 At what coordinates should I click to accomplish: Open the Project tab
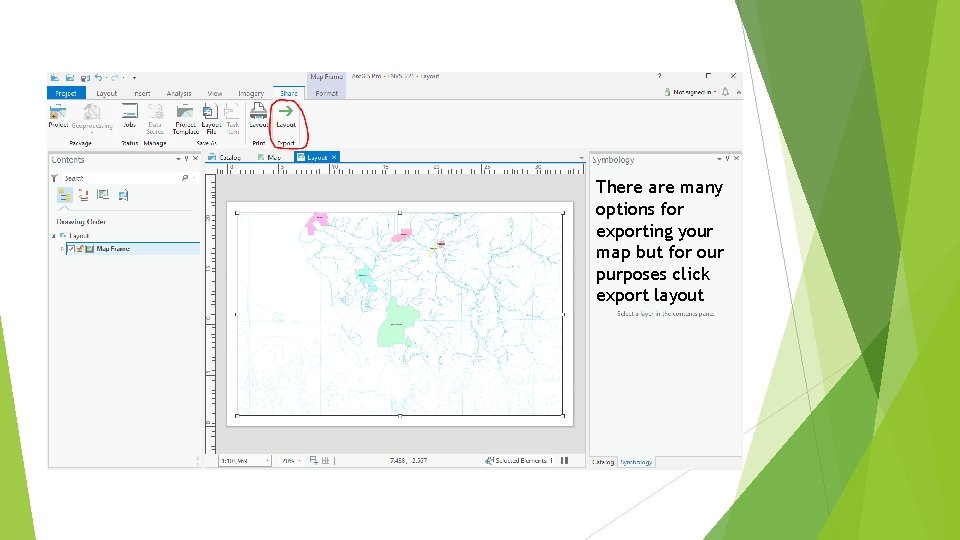tap(66, 93)
